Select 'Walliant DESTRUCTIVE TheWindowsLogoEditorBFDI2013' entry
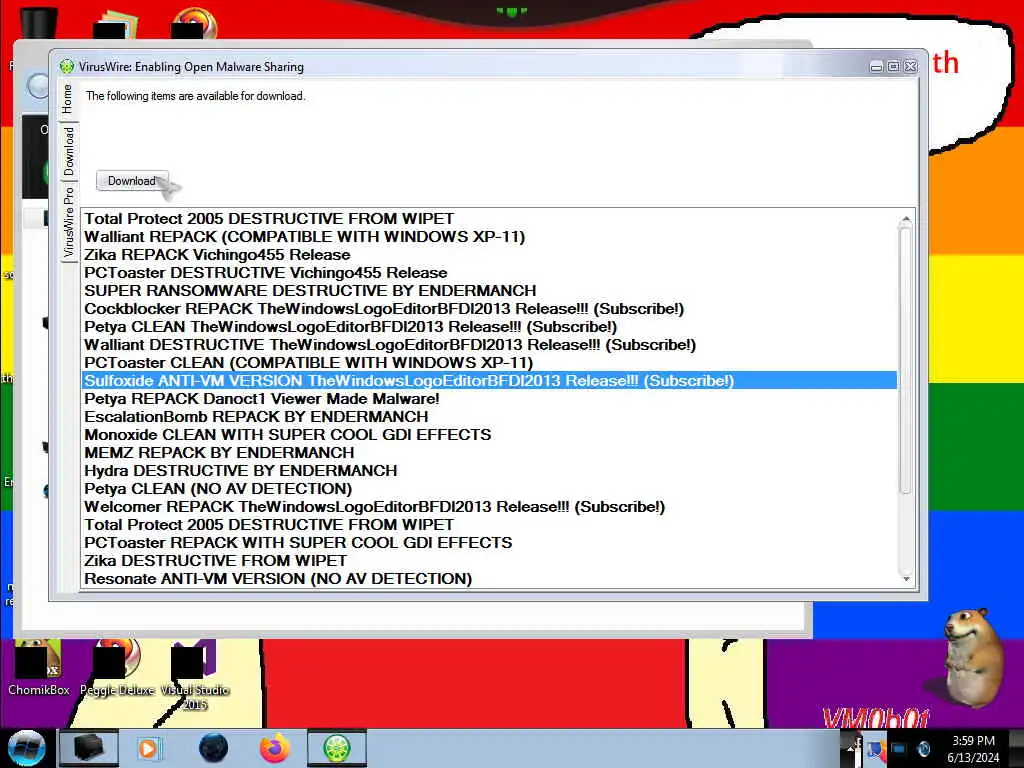The image size is (1024, 768). (489, 345)
